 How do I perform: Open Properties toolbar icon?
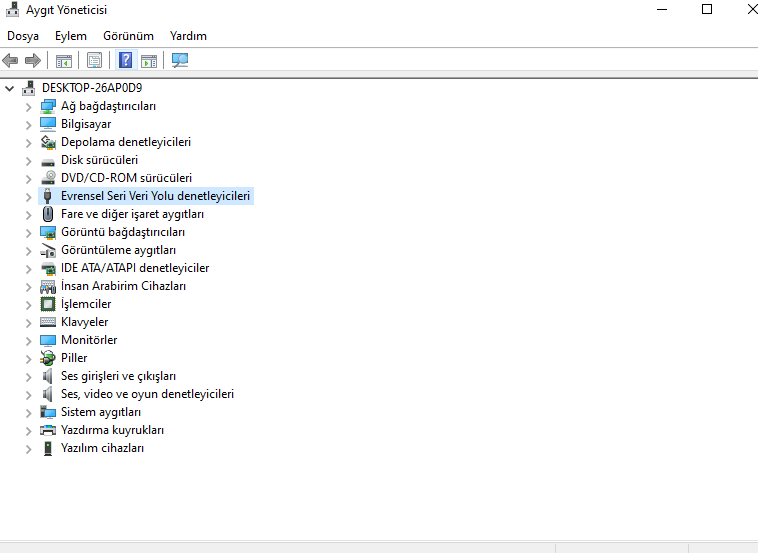tap(94, 60)
